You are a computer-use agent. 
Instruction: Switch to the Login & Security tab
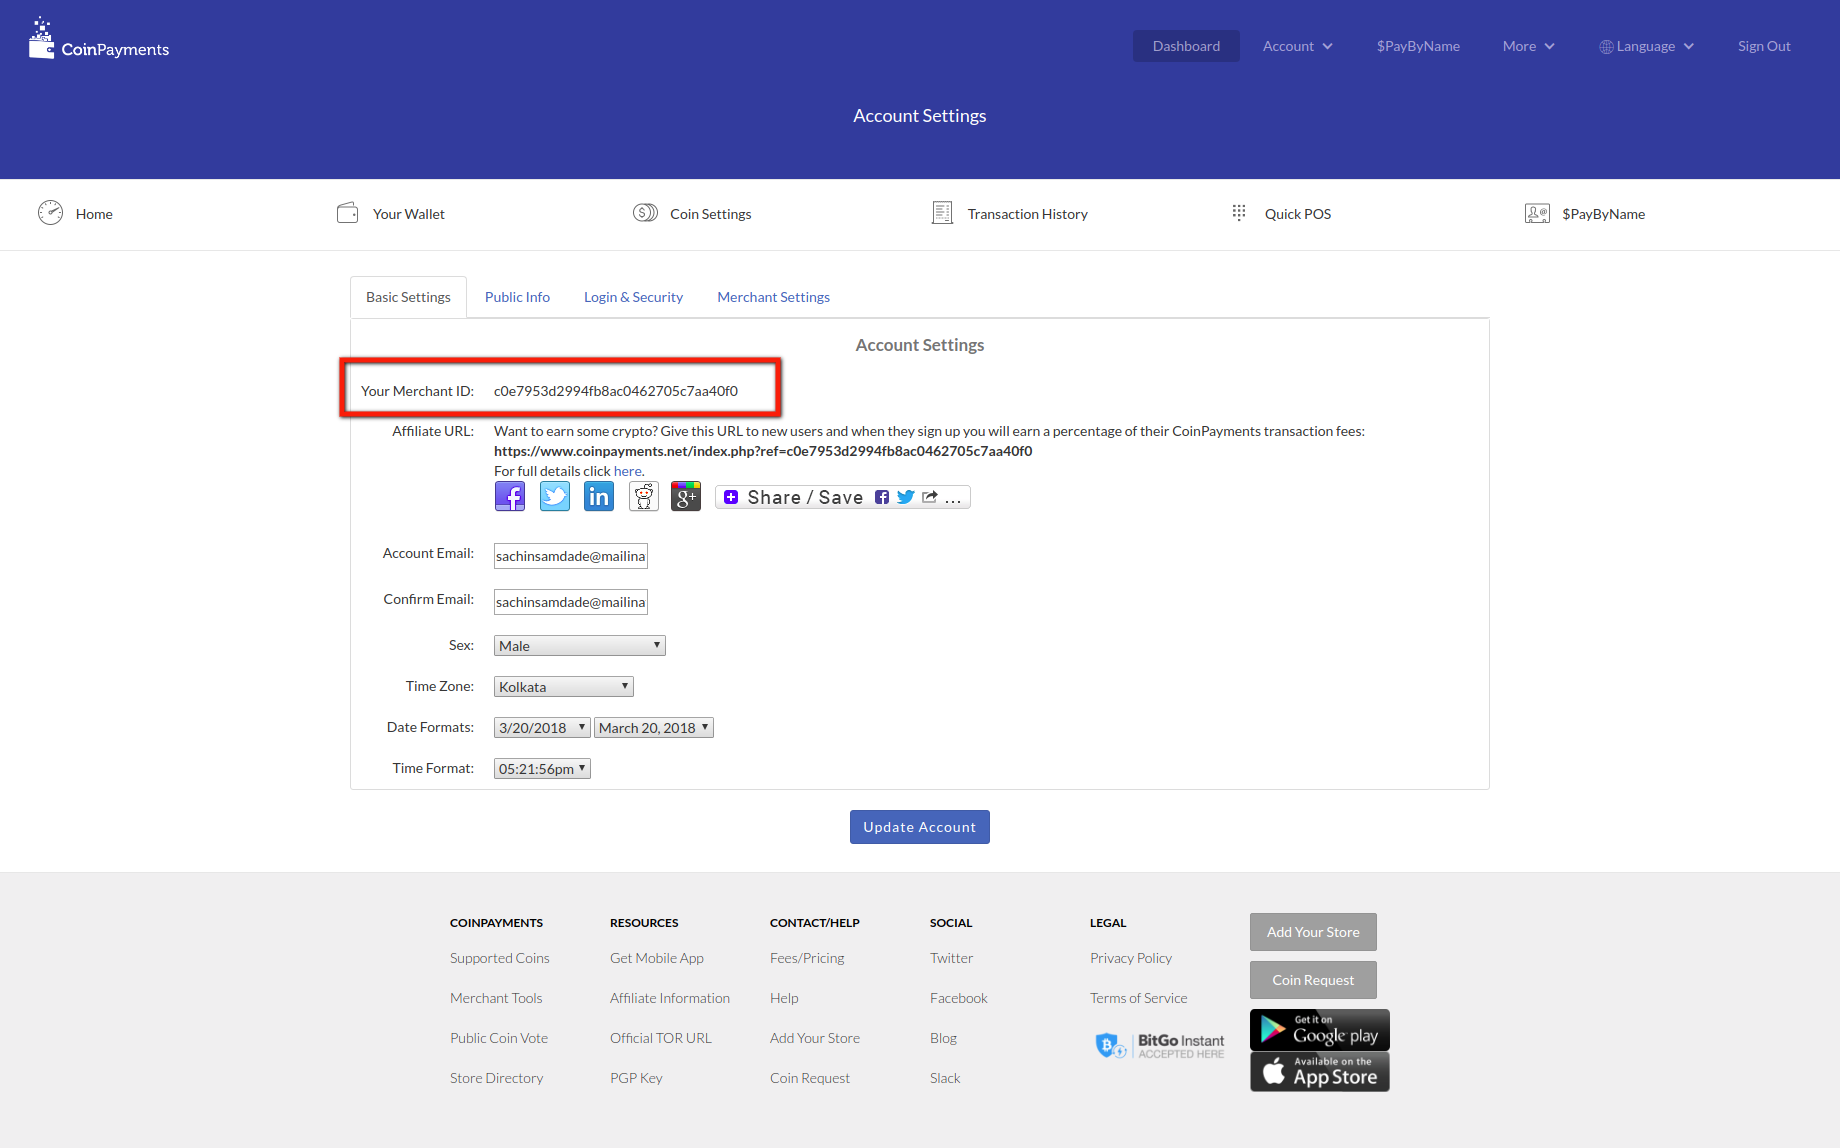tap(633, 297)
